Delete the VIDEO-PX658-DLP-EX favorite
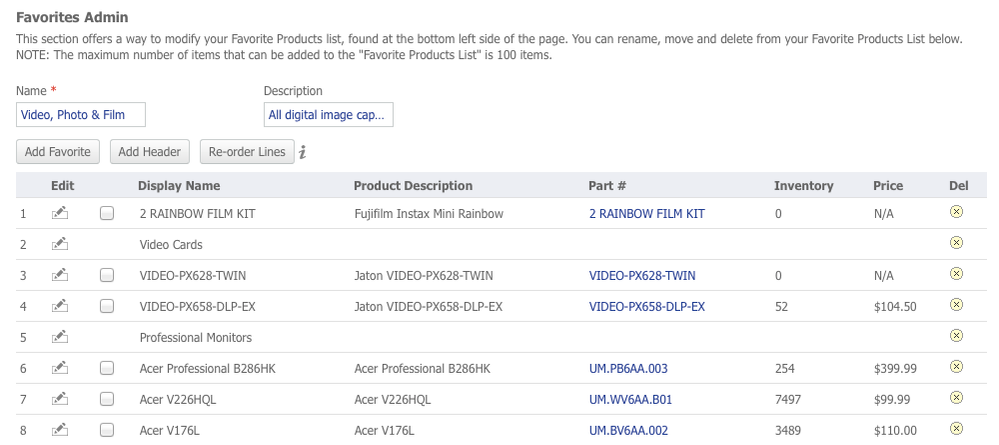999x445 pixels. pos(955,305)
